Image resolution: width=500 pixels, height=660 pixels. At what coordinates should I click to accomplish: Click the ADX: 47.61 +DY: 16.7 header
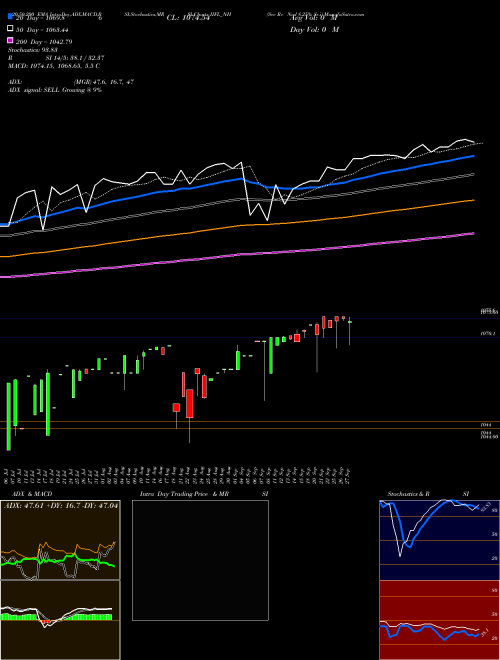[x=61, y=505]
